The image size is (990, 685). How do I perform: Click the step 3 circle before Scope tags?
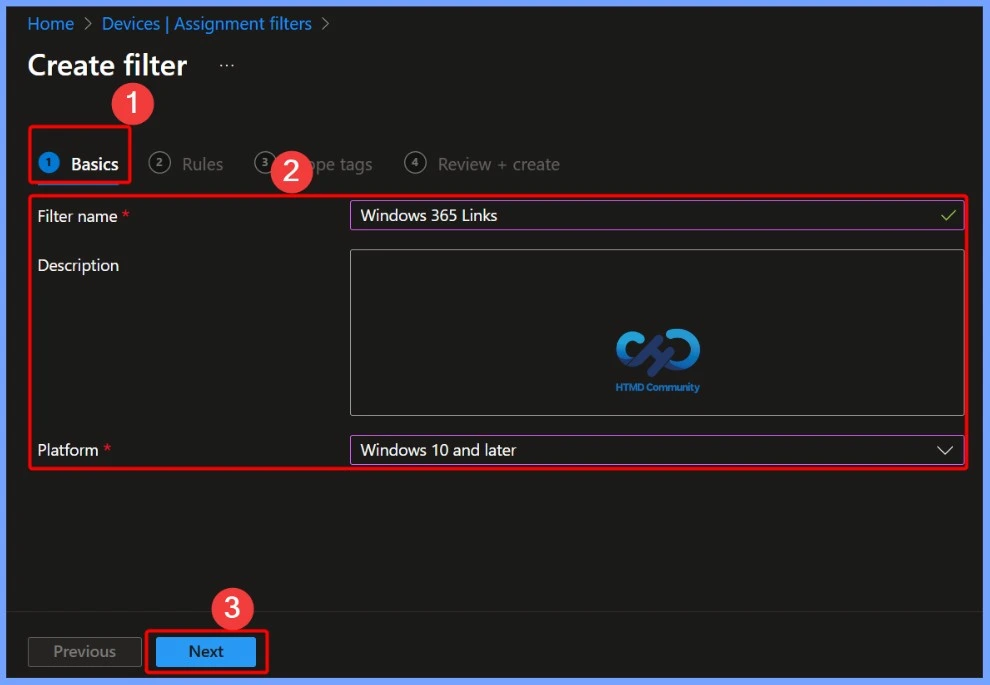[x=265, y=163]
